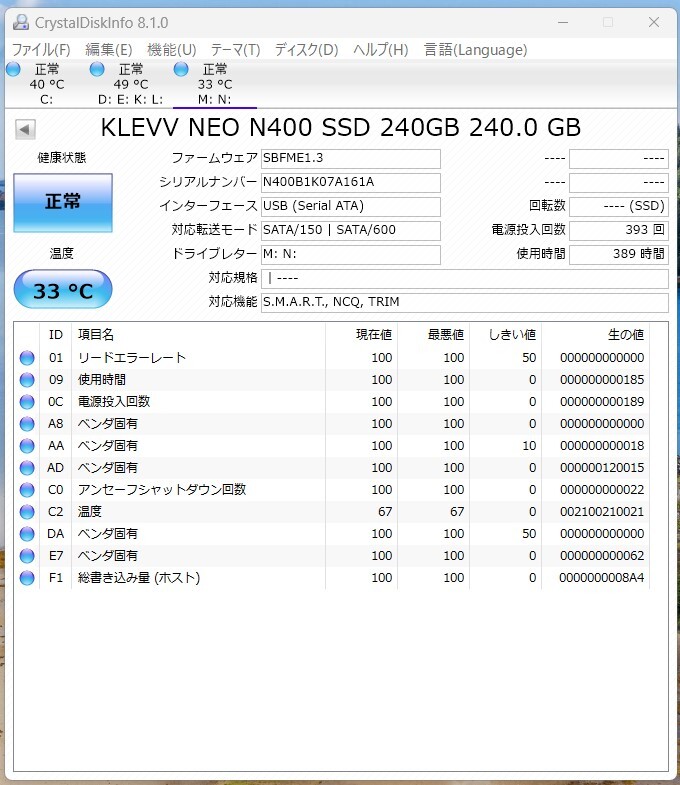Click status icon of 0C 電源投入回数 row
The width and height of the screenshot is (680, 785).
pos(27,402)
